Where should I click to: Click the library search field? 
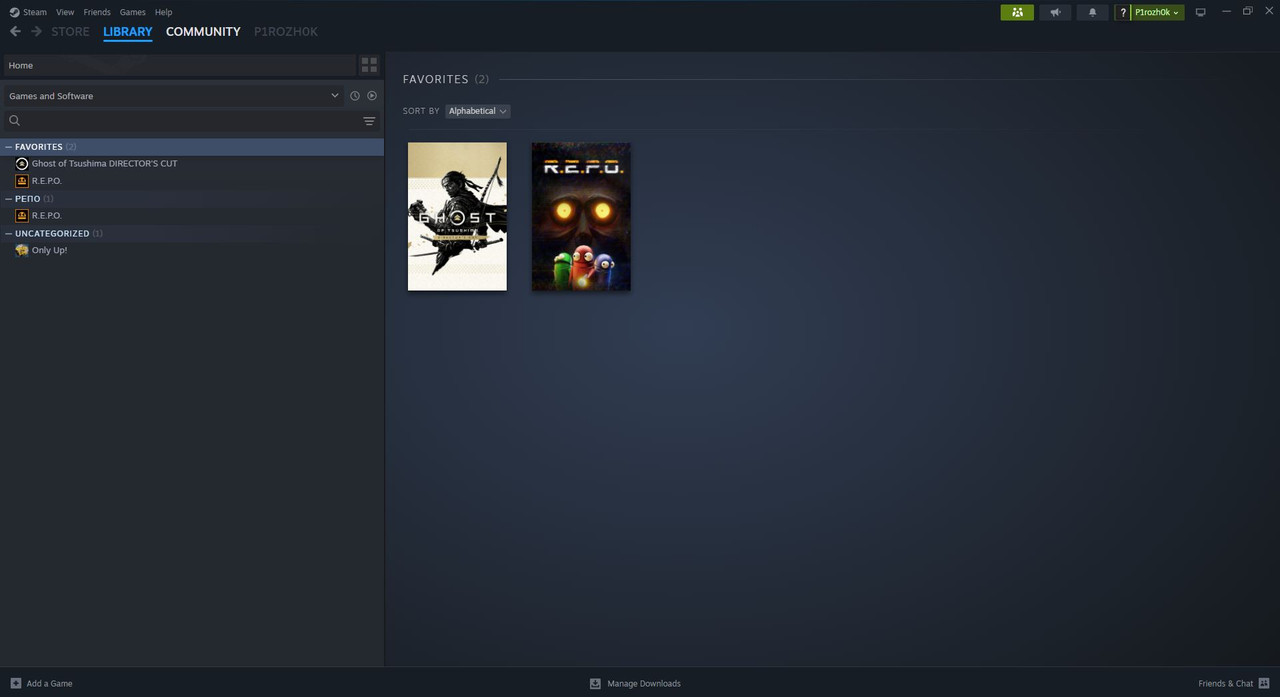[190, 120]
